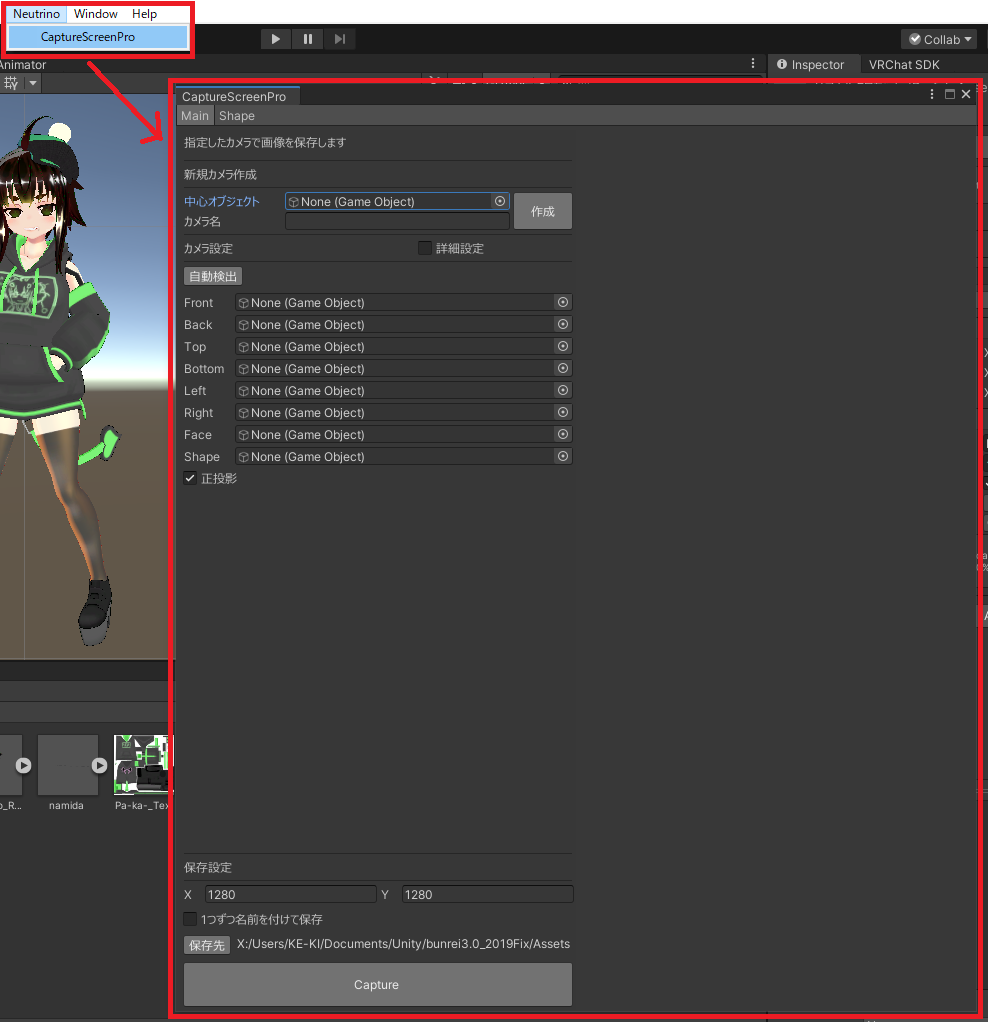Enable 1つずつ名前を付けて保存 checkbox
988x1022 pixels.
tap(190, 918)
